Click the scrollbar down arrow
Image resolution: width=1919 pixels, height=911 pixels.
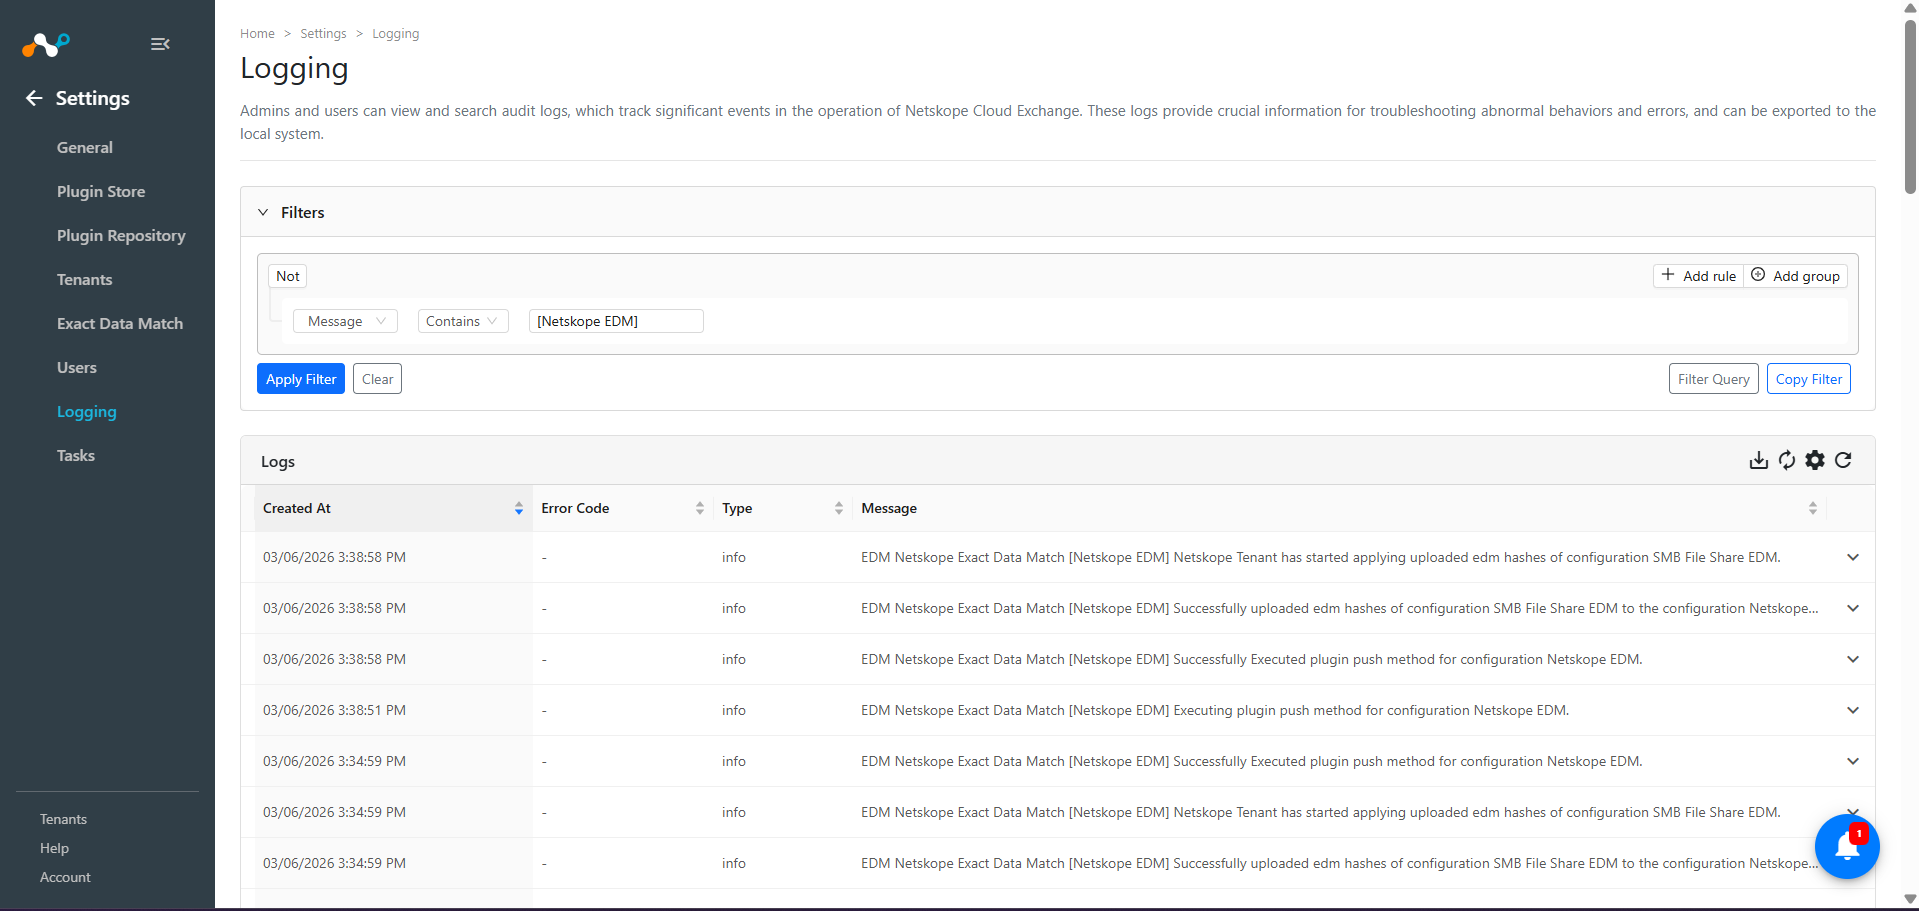tap(1910, 899)
